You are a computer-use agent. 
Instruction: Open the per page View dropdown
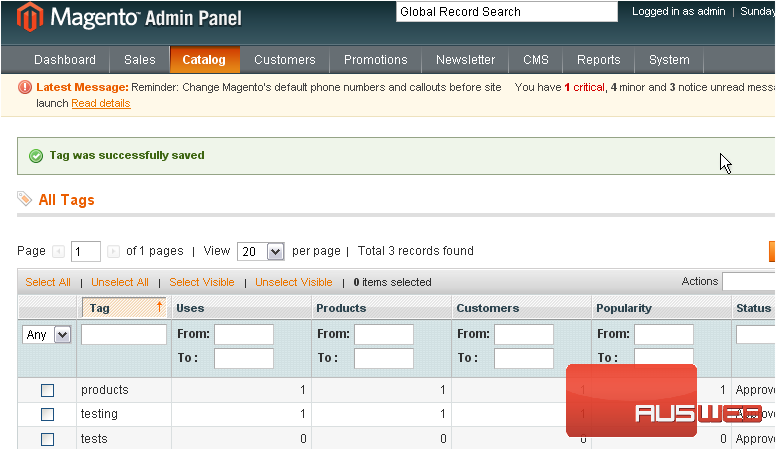click(x=260, y=251)
